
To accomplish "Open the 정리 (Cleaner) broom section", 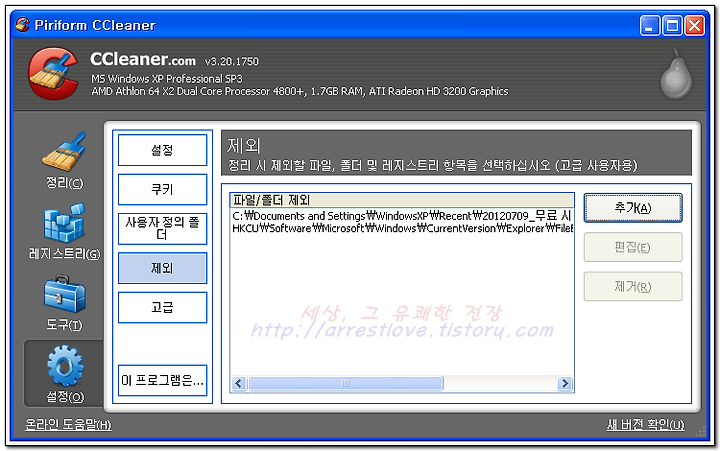I will click(64, 160).
